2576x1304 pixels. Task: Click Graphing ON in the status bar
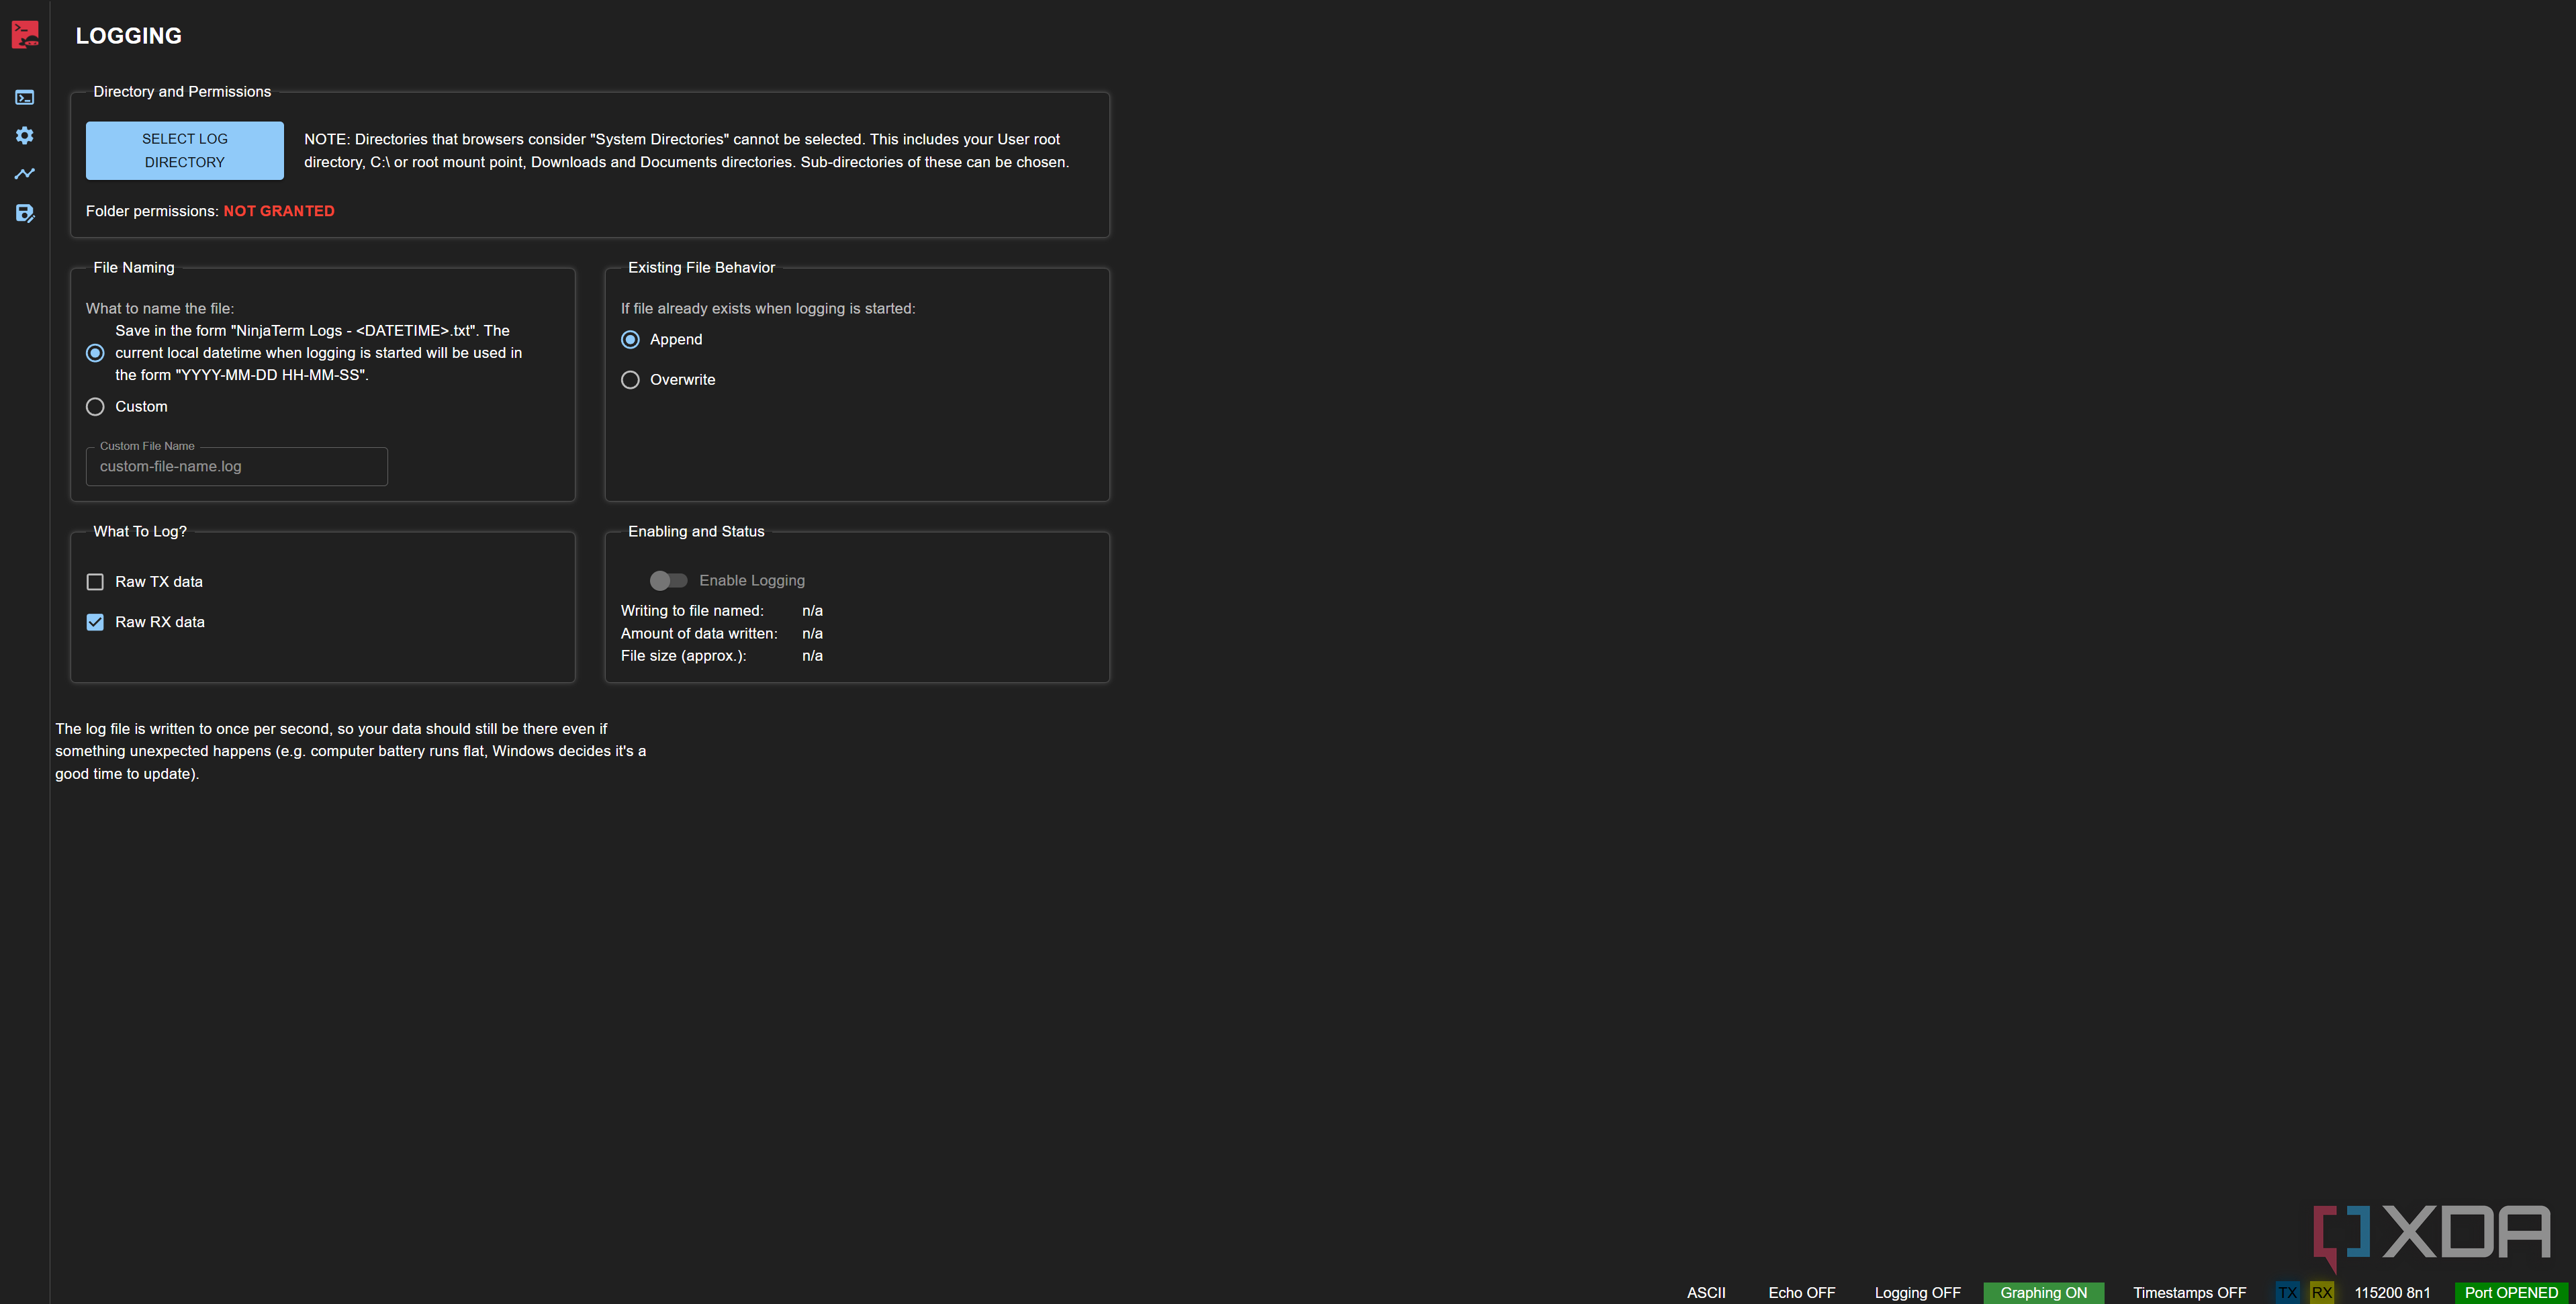(x=2043, y=1292)
